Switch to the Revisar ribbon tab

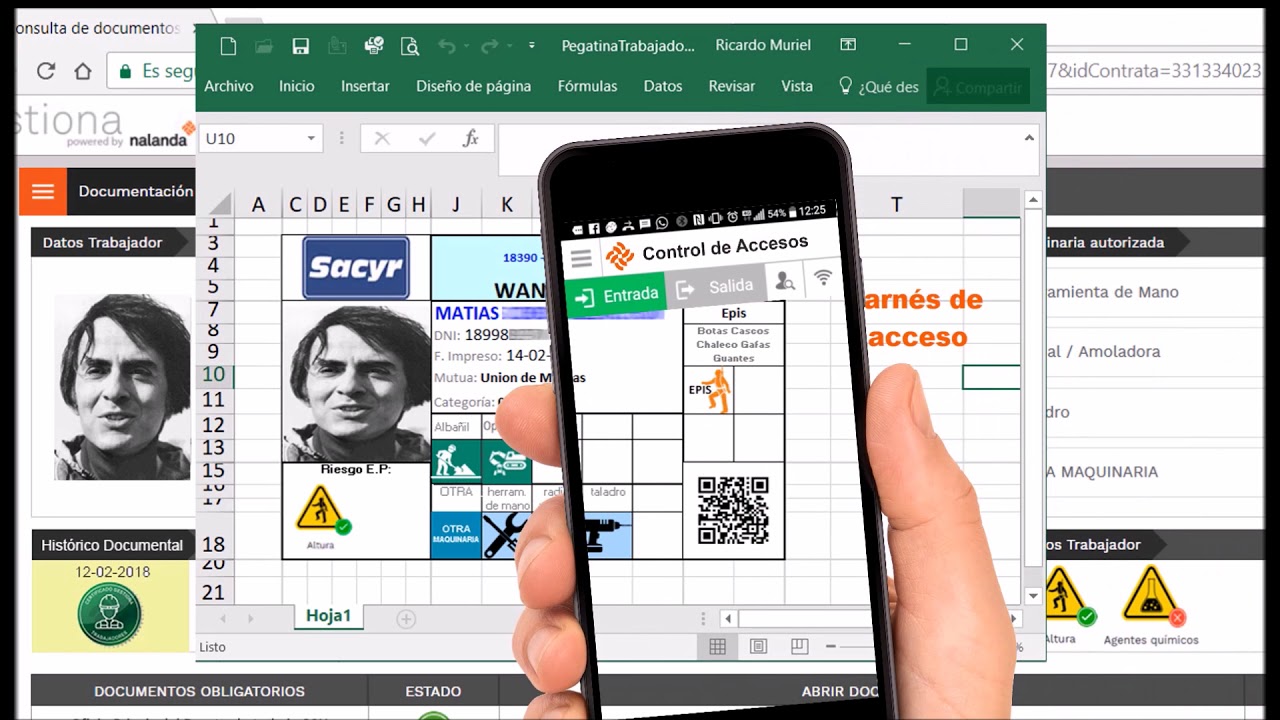pos(732,87)
